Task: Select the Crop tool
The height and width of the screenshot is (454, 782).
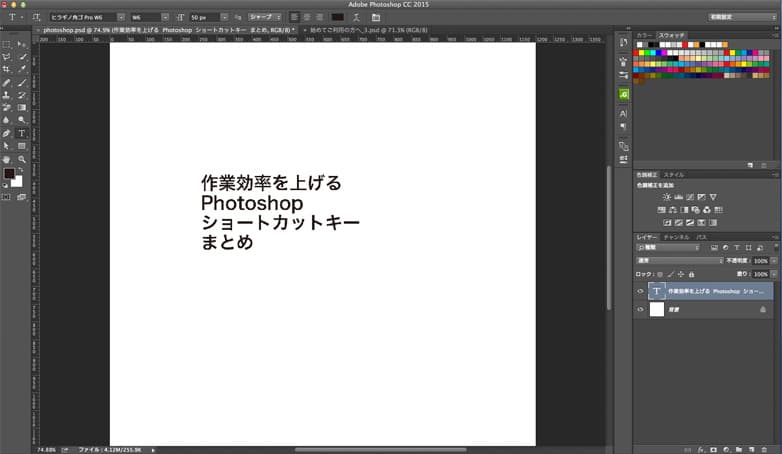Action: (x=6, y=69)
